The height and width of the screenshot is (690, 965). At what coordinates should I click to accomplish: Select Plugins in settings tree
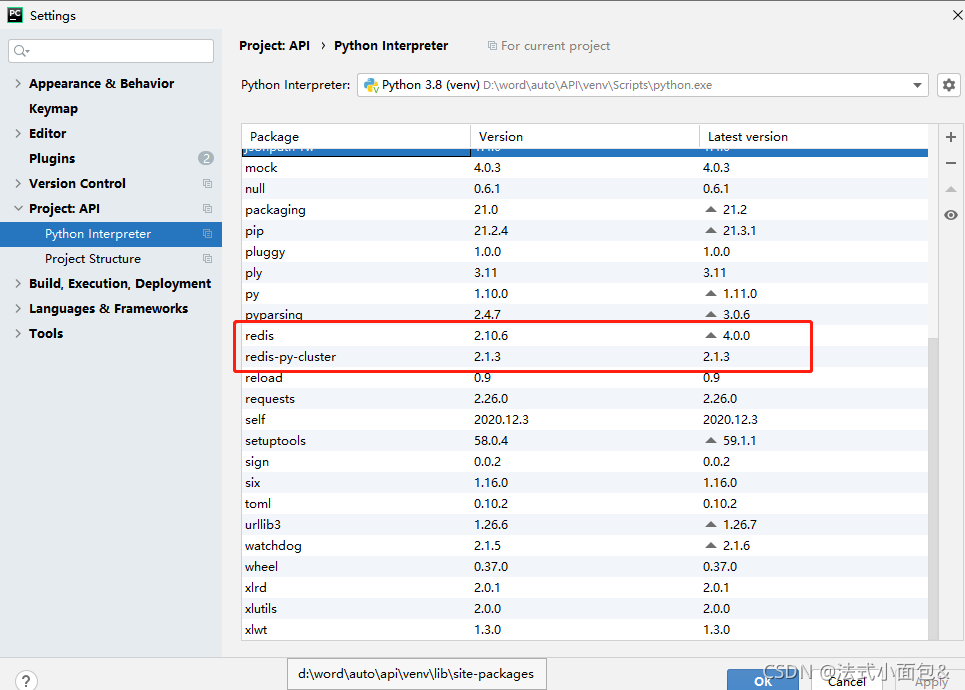point(52,158)
